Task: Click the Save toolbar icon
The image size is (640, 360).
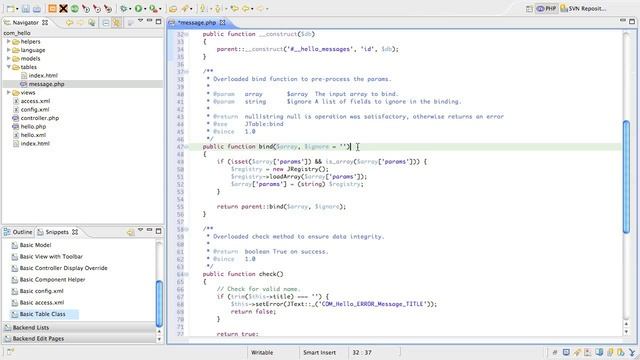Action: [26, 9]
